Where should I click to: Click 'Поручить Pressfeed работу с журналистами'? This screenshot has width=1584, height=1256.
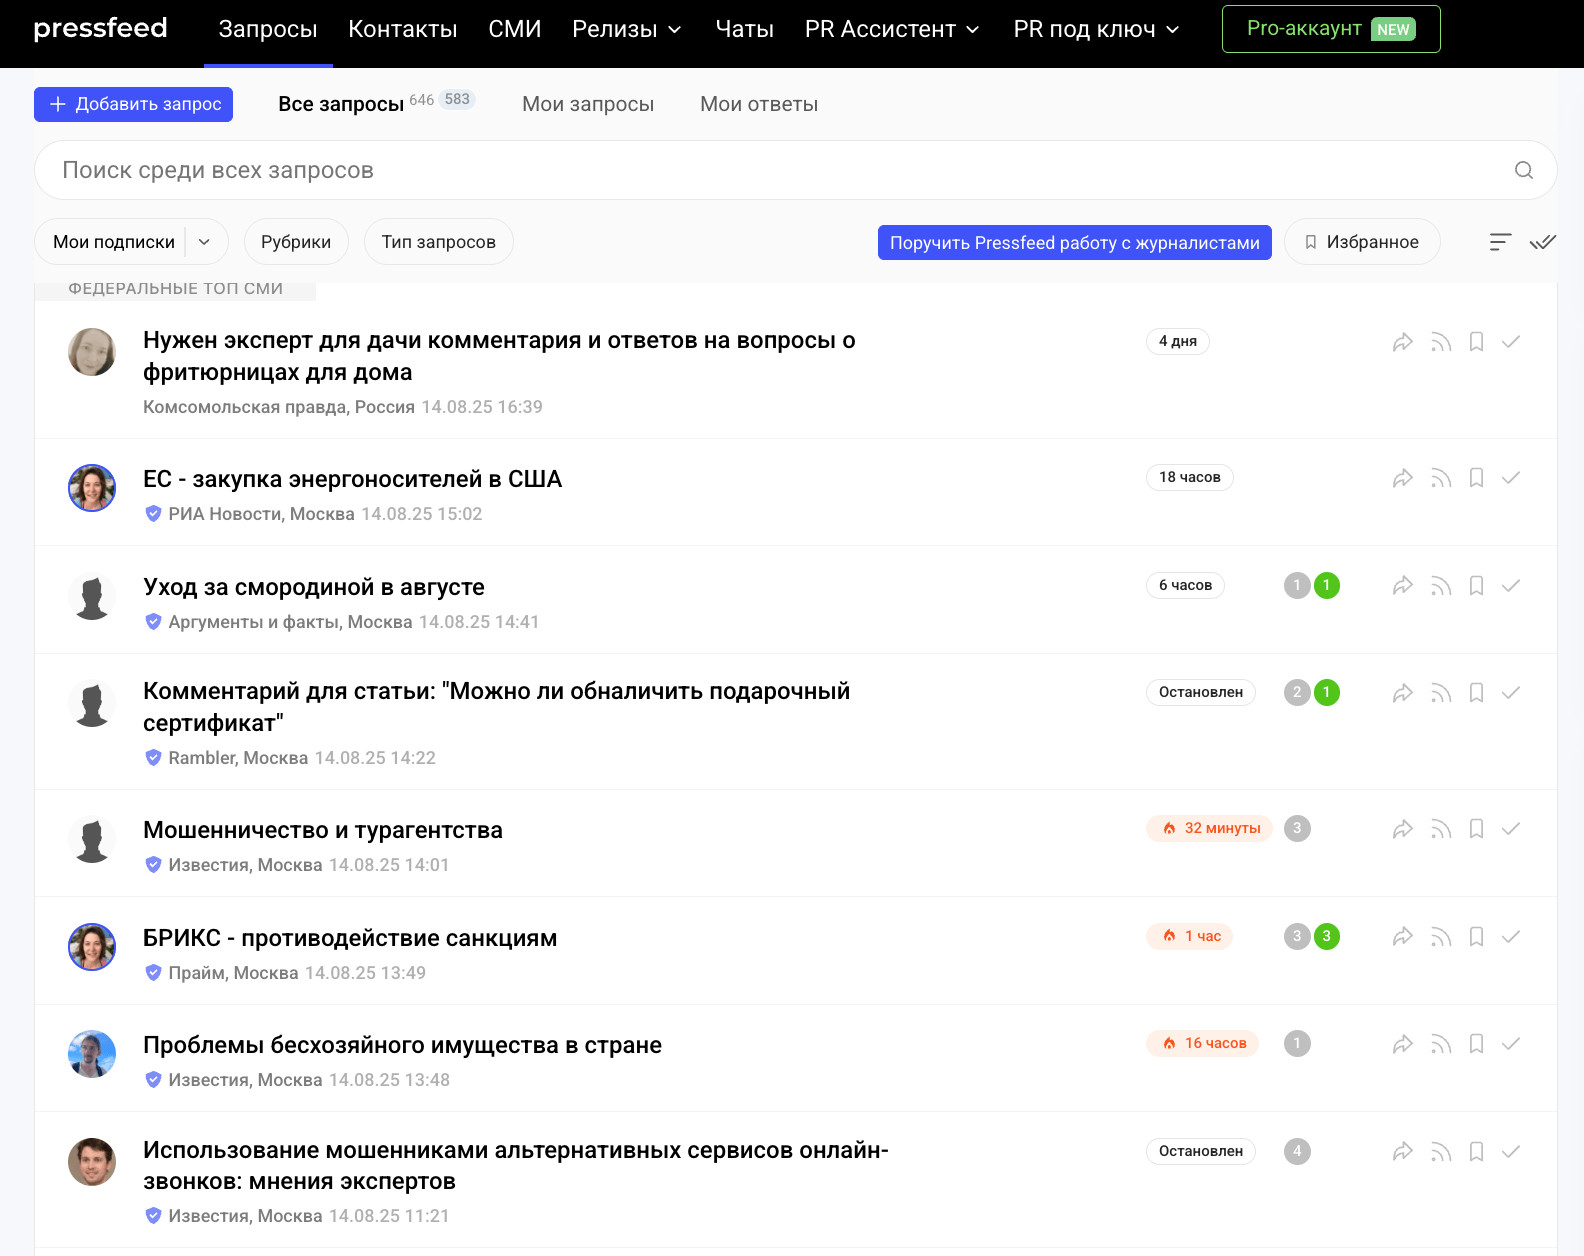(1074, 242)
